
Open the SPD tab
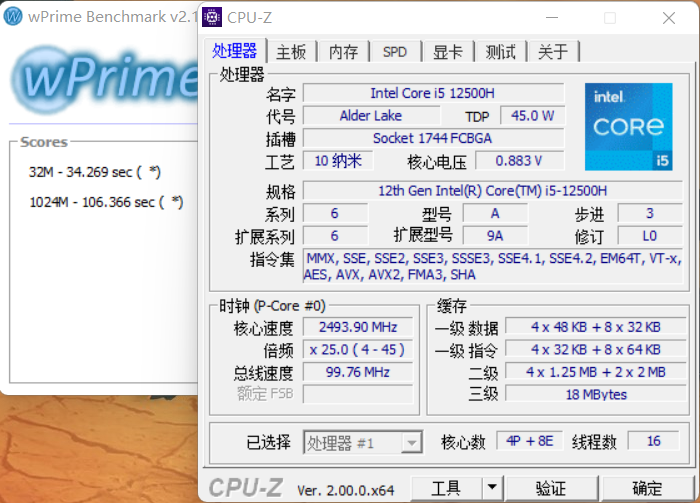[395, 52]
